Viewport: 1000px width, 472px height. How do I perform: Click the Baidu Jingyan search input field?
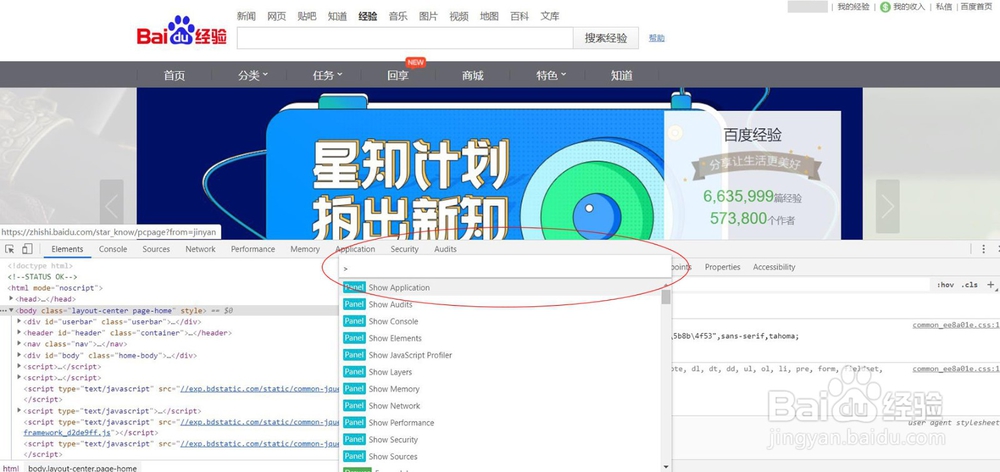pyautogui.click(x=405, y=38)
